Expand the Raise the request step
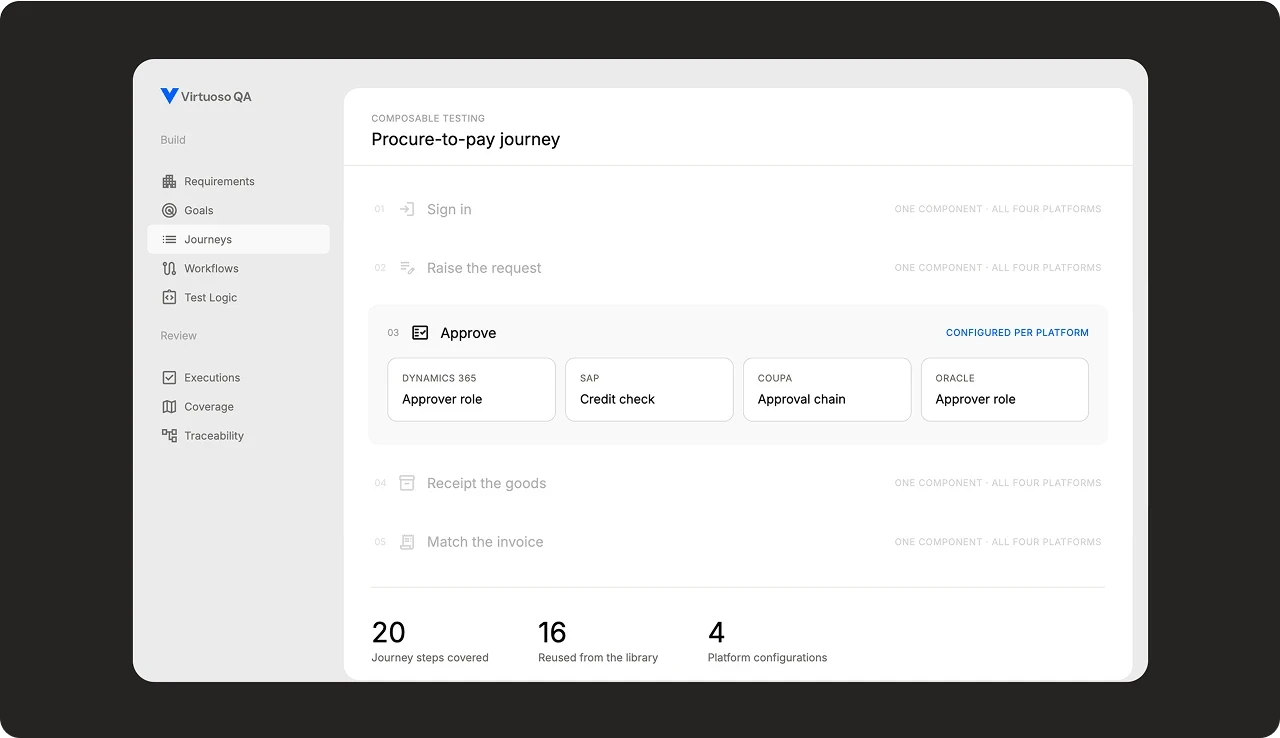 [738, 268]
